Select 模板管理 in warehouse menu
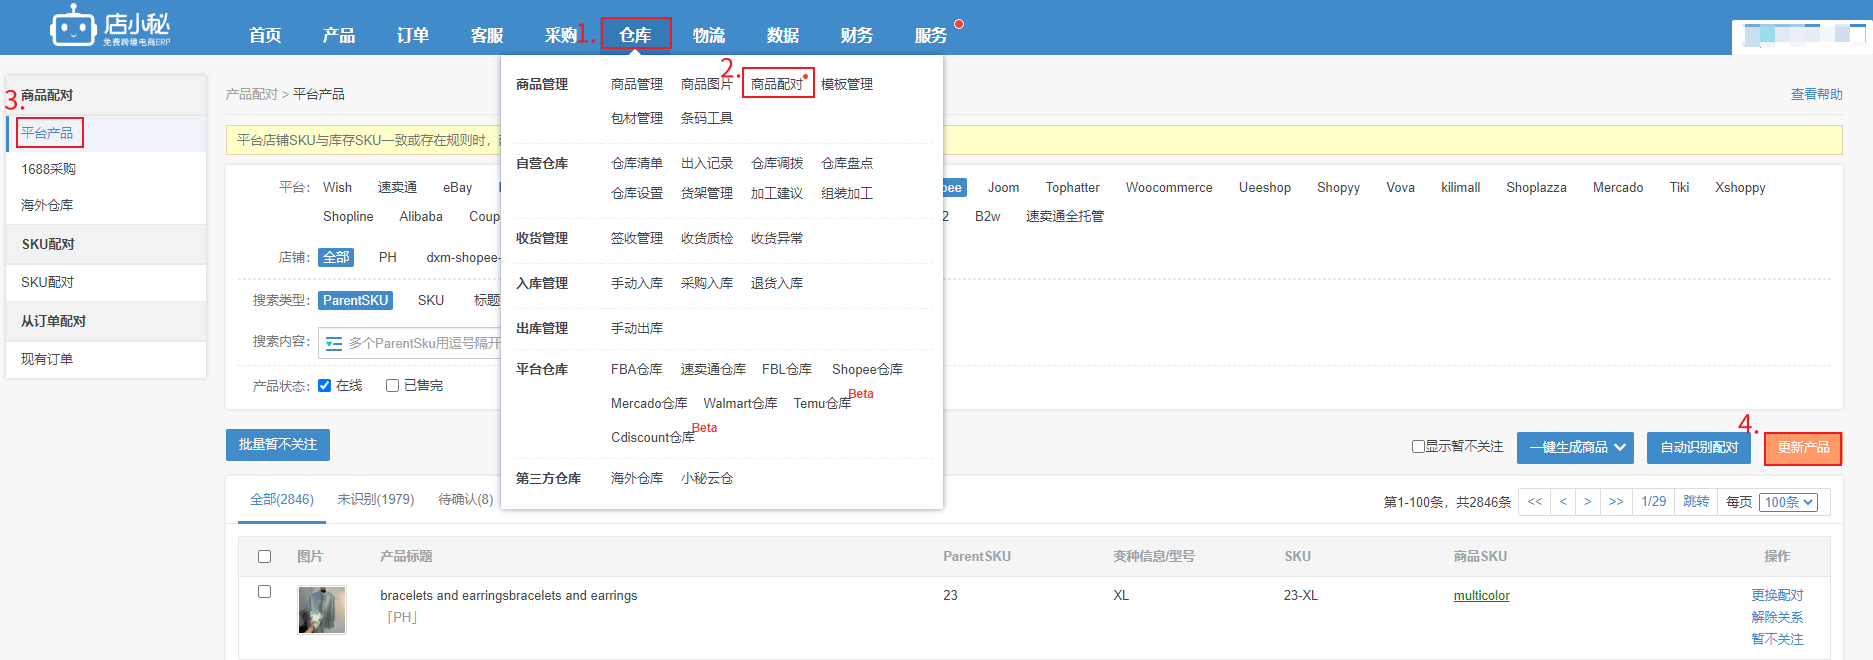Viewport: 1873px width, 660px height. click(847, 84)
